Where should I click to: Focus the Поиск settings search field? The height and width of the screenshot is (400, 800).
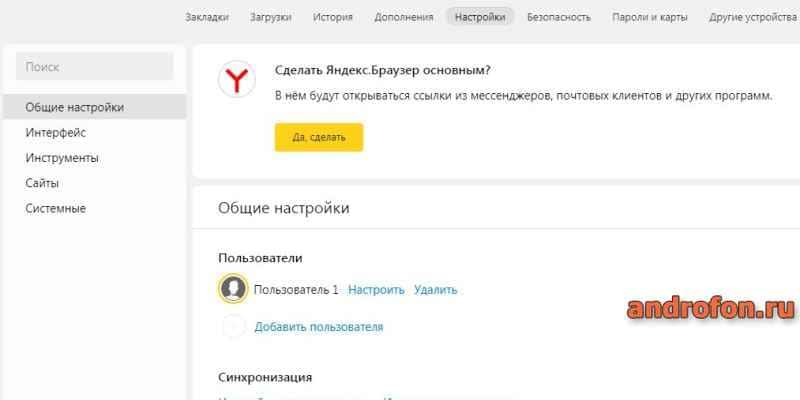coord(95,66)
